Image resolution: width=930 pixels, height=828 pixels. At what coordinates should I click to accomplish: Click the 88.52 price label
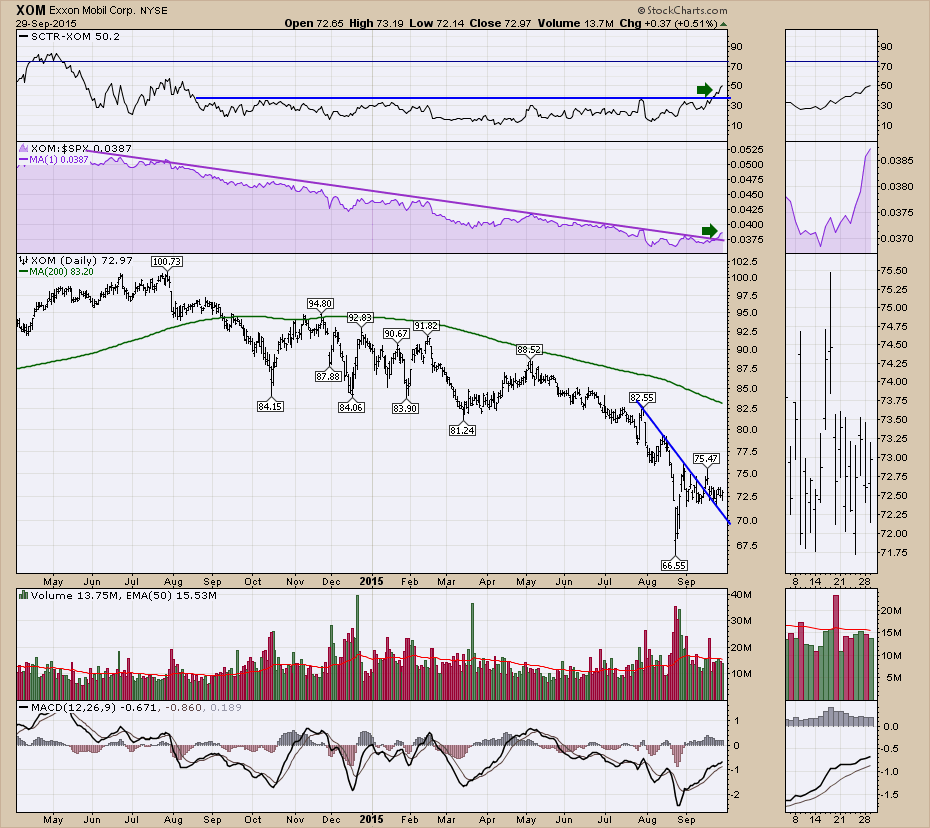[x=528, y=349]
